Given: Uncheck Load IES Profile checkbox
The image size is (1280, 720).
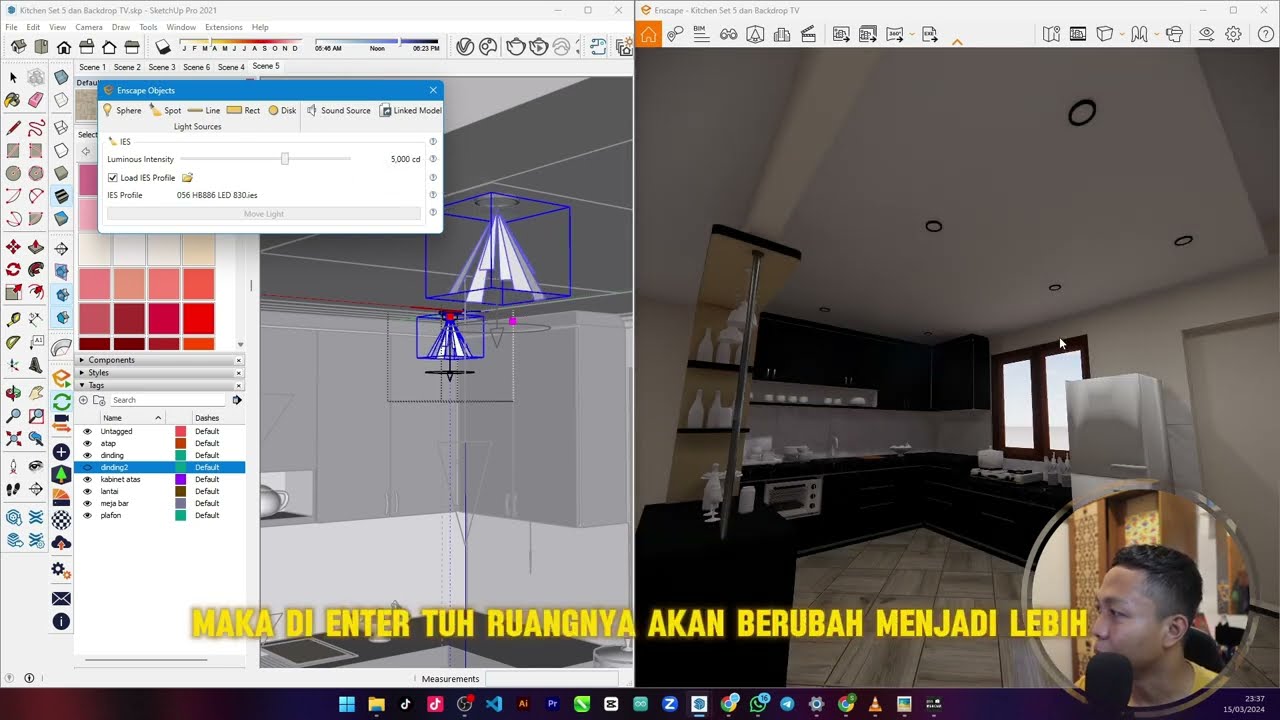Looking at the screenshot, I should [x=113, y=177].
